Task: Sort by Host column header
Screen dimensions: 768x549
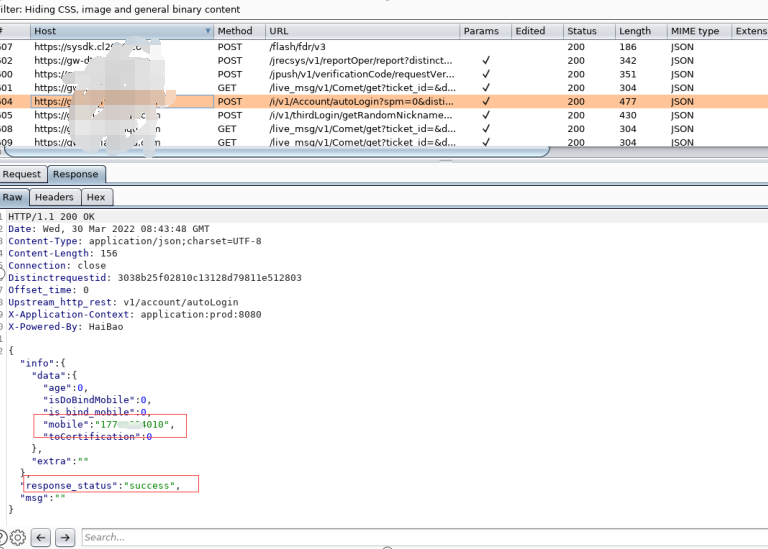Action: (x=121, y=31)
